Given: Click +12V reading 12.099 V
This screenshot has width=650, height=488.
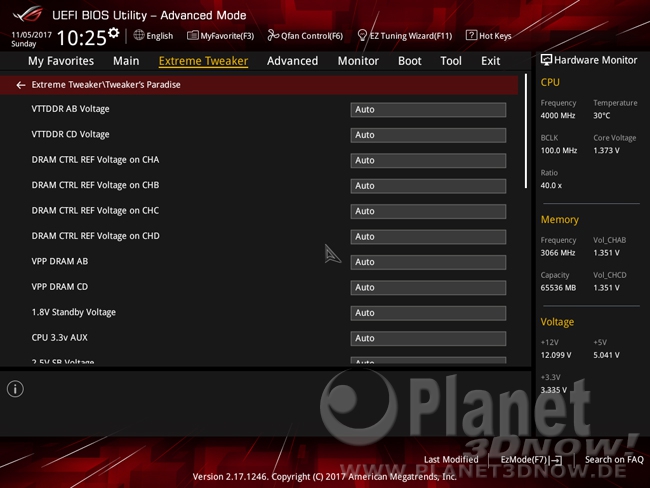Looking at the screenshot, I should click(x=556, y=355).
